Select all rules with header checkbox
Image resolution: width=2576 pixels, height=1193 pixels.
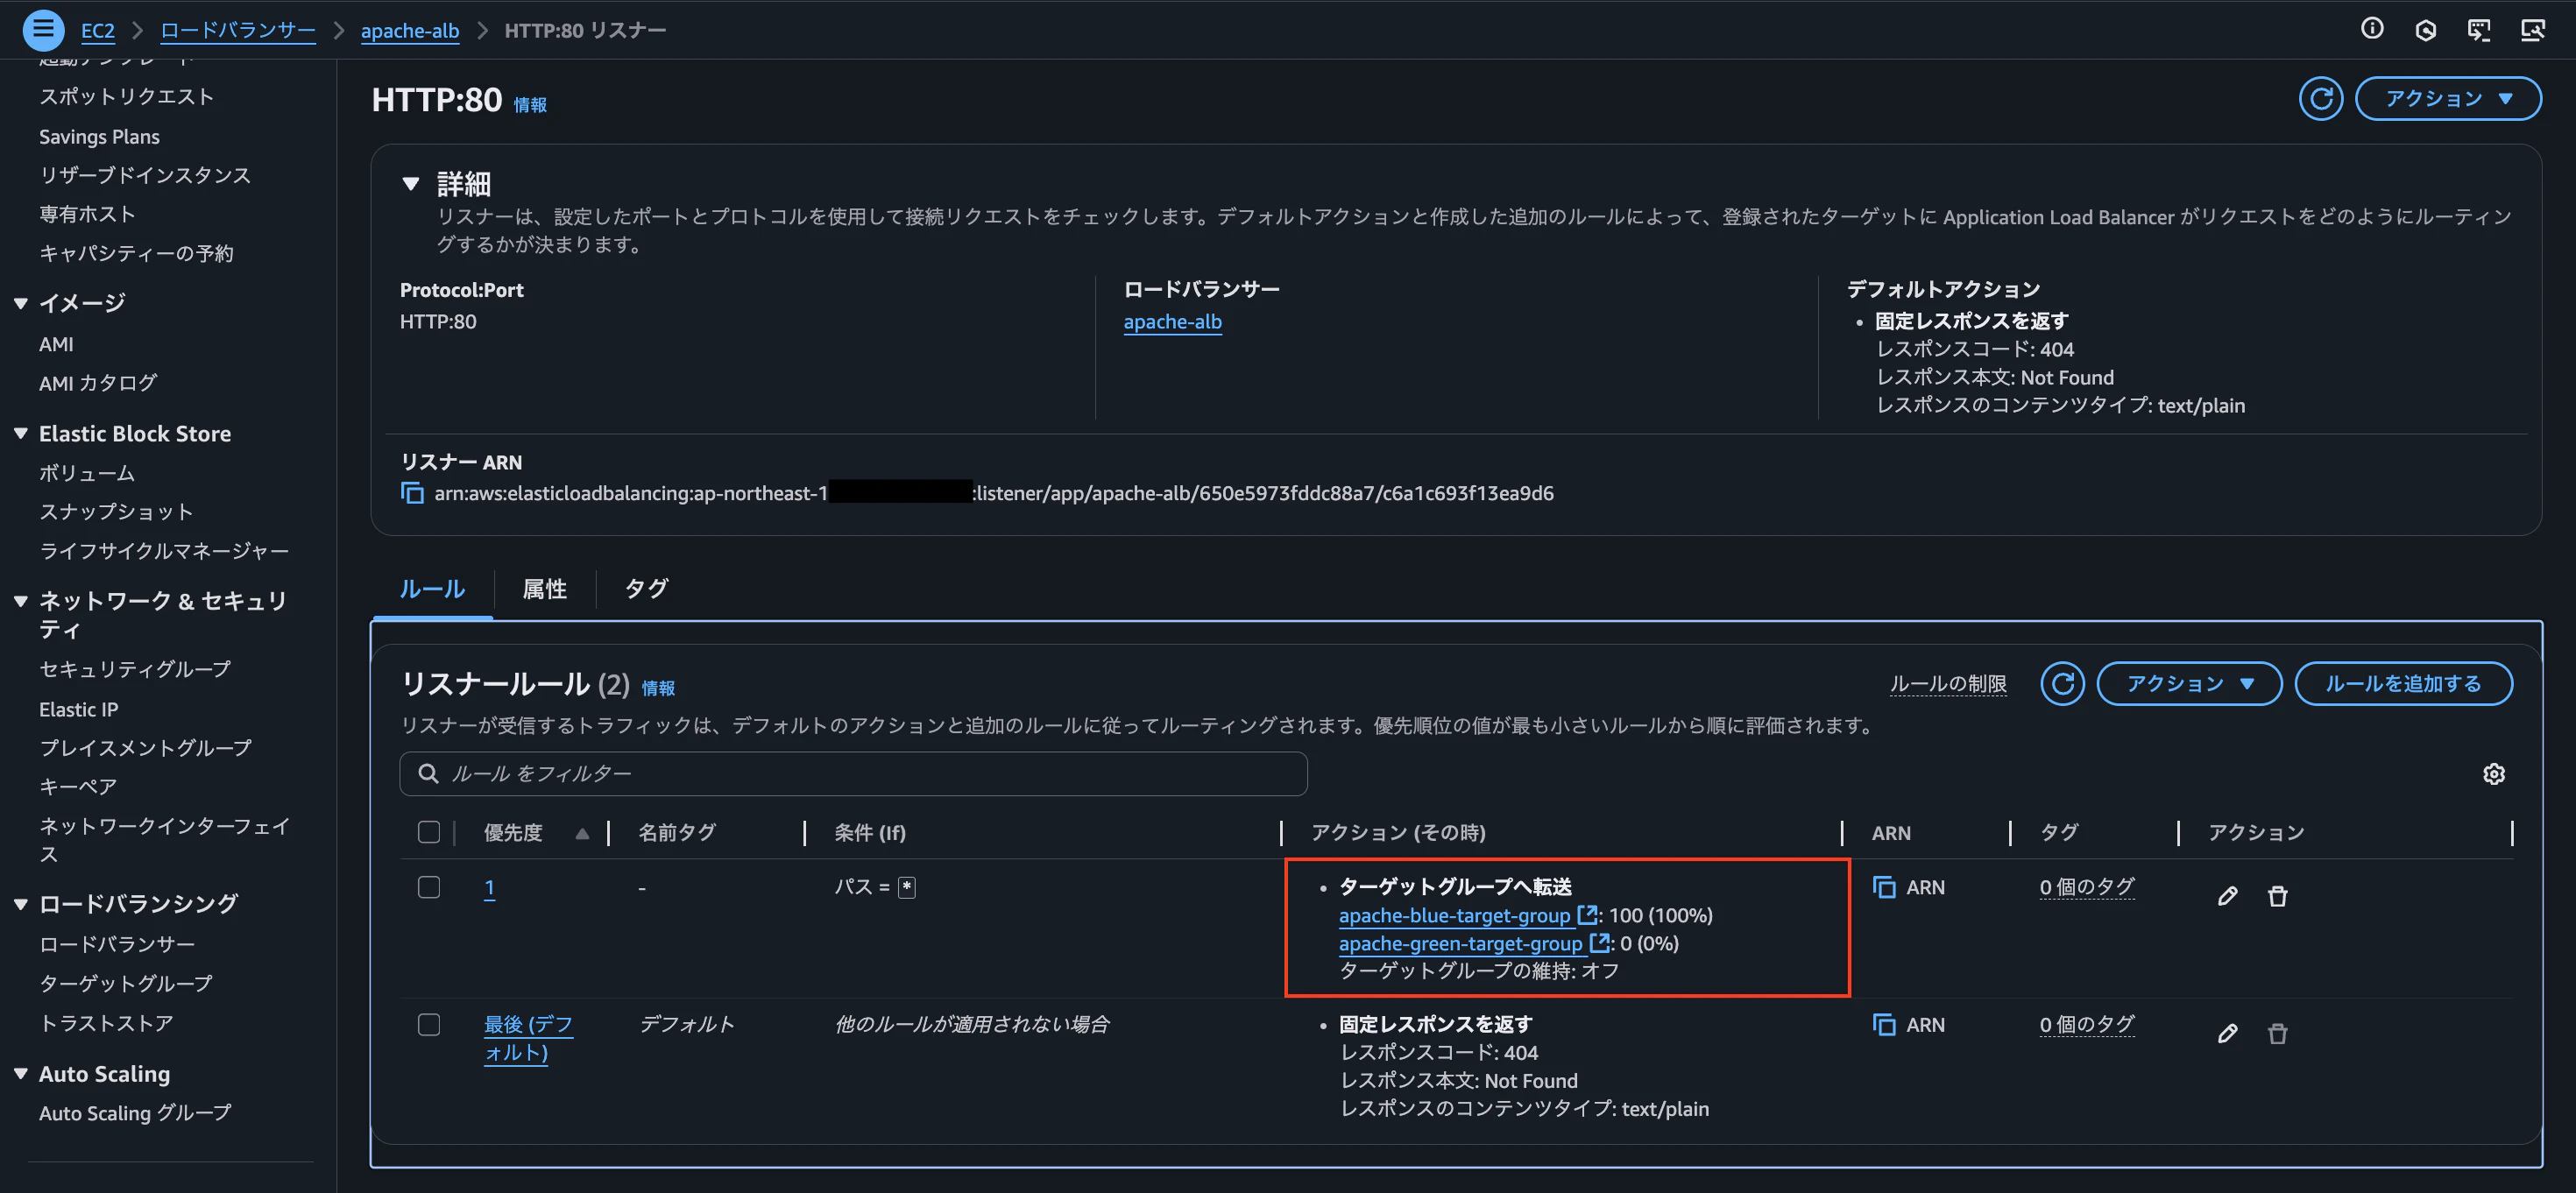pos(429,832)
